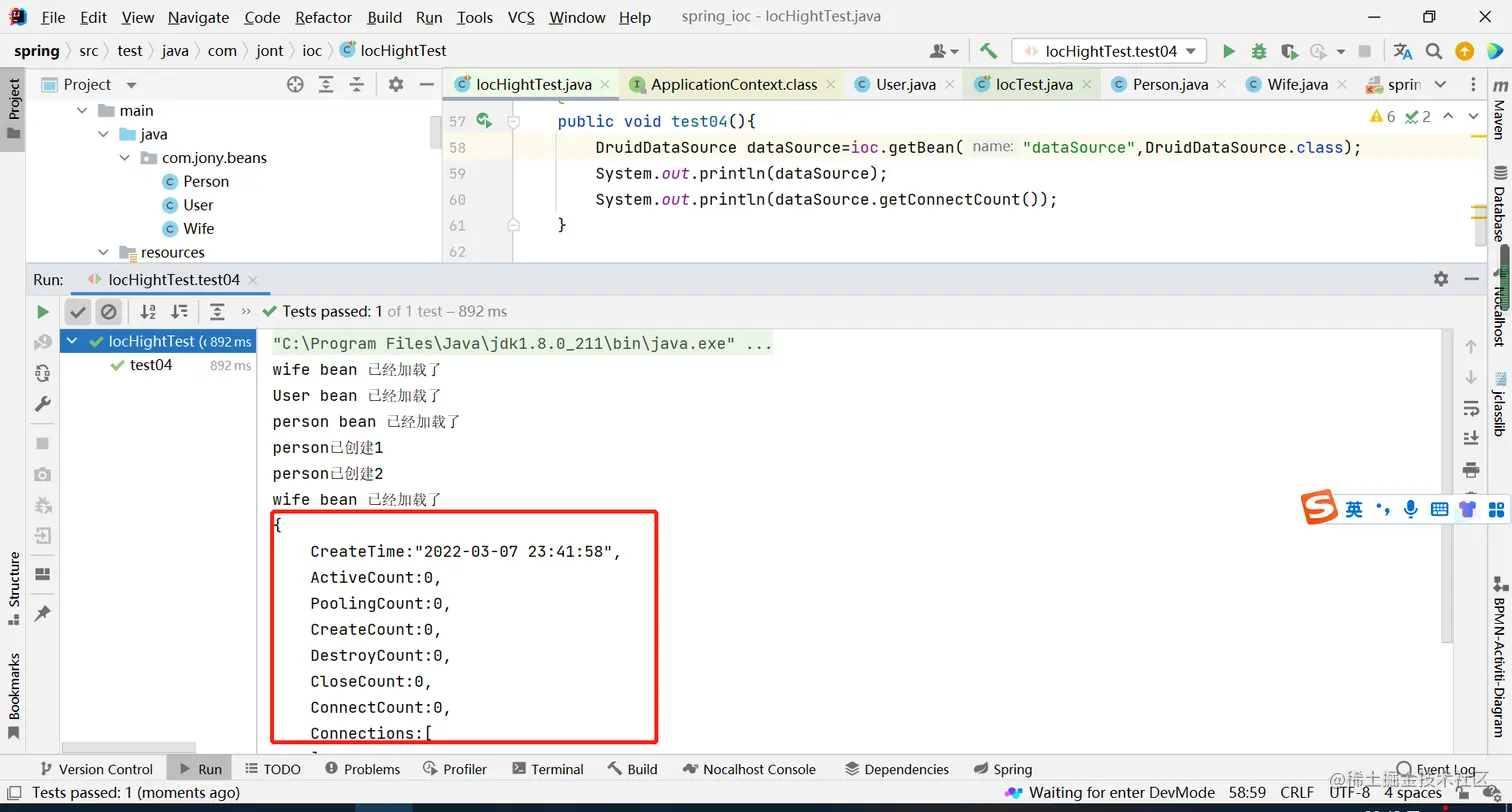Open the Version Control tool window

(x=95, y=769)
